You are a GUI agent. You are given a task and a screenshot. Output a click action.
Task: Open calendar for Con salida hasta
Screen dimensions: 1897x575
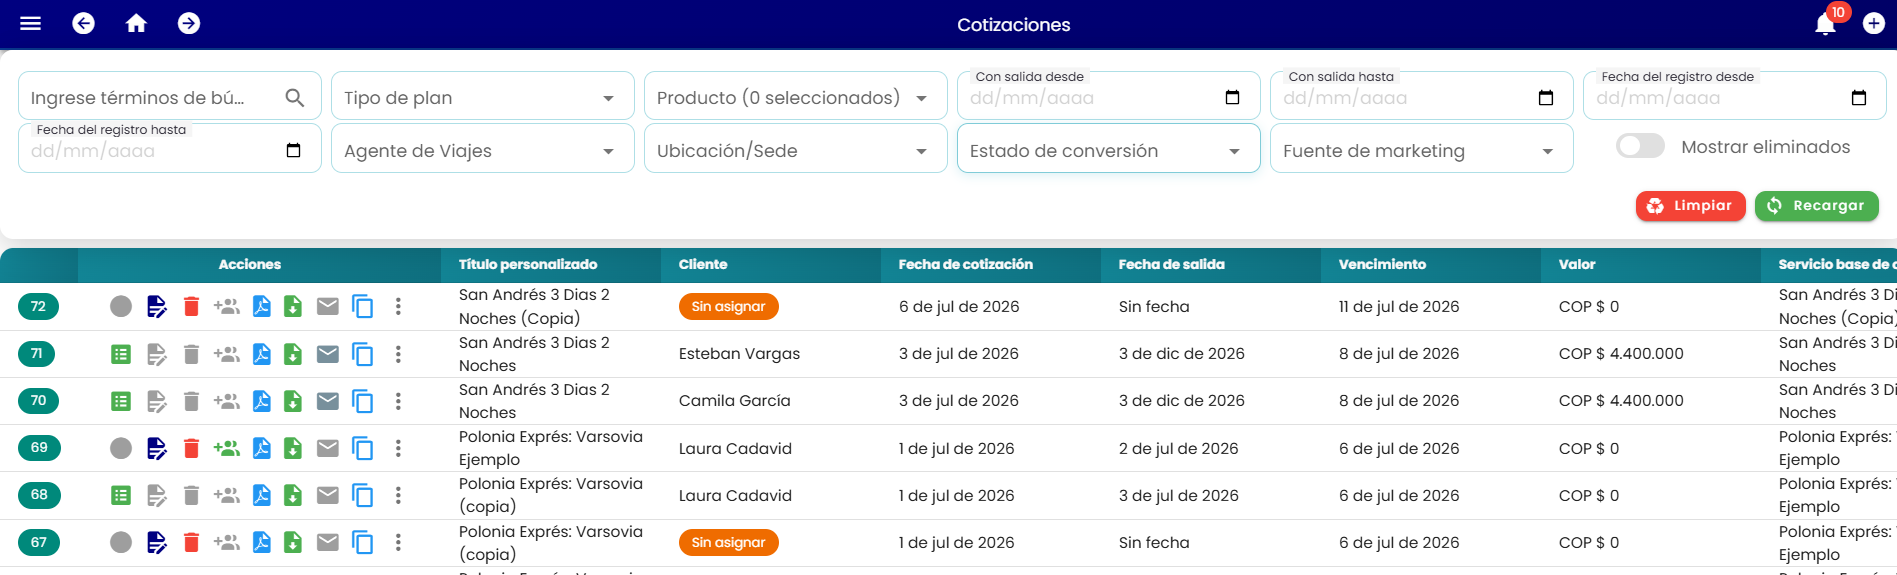coord(1545,97)
